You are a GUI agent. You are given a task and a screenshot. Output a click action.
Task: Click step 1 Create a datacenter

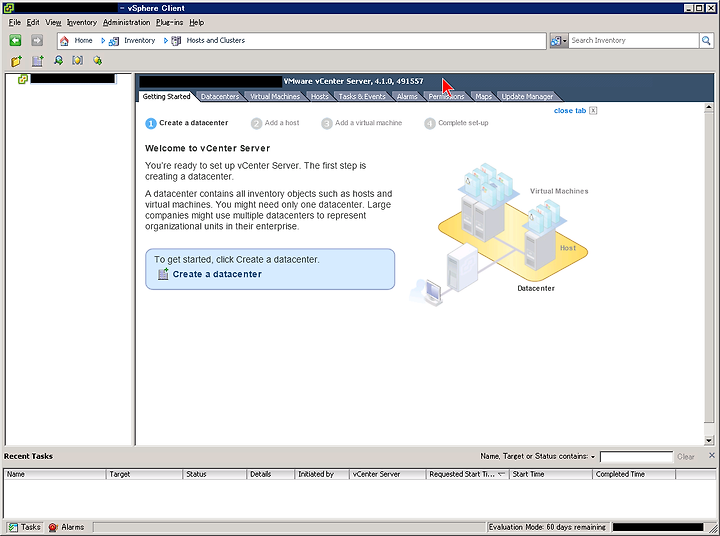pos(187,123)
